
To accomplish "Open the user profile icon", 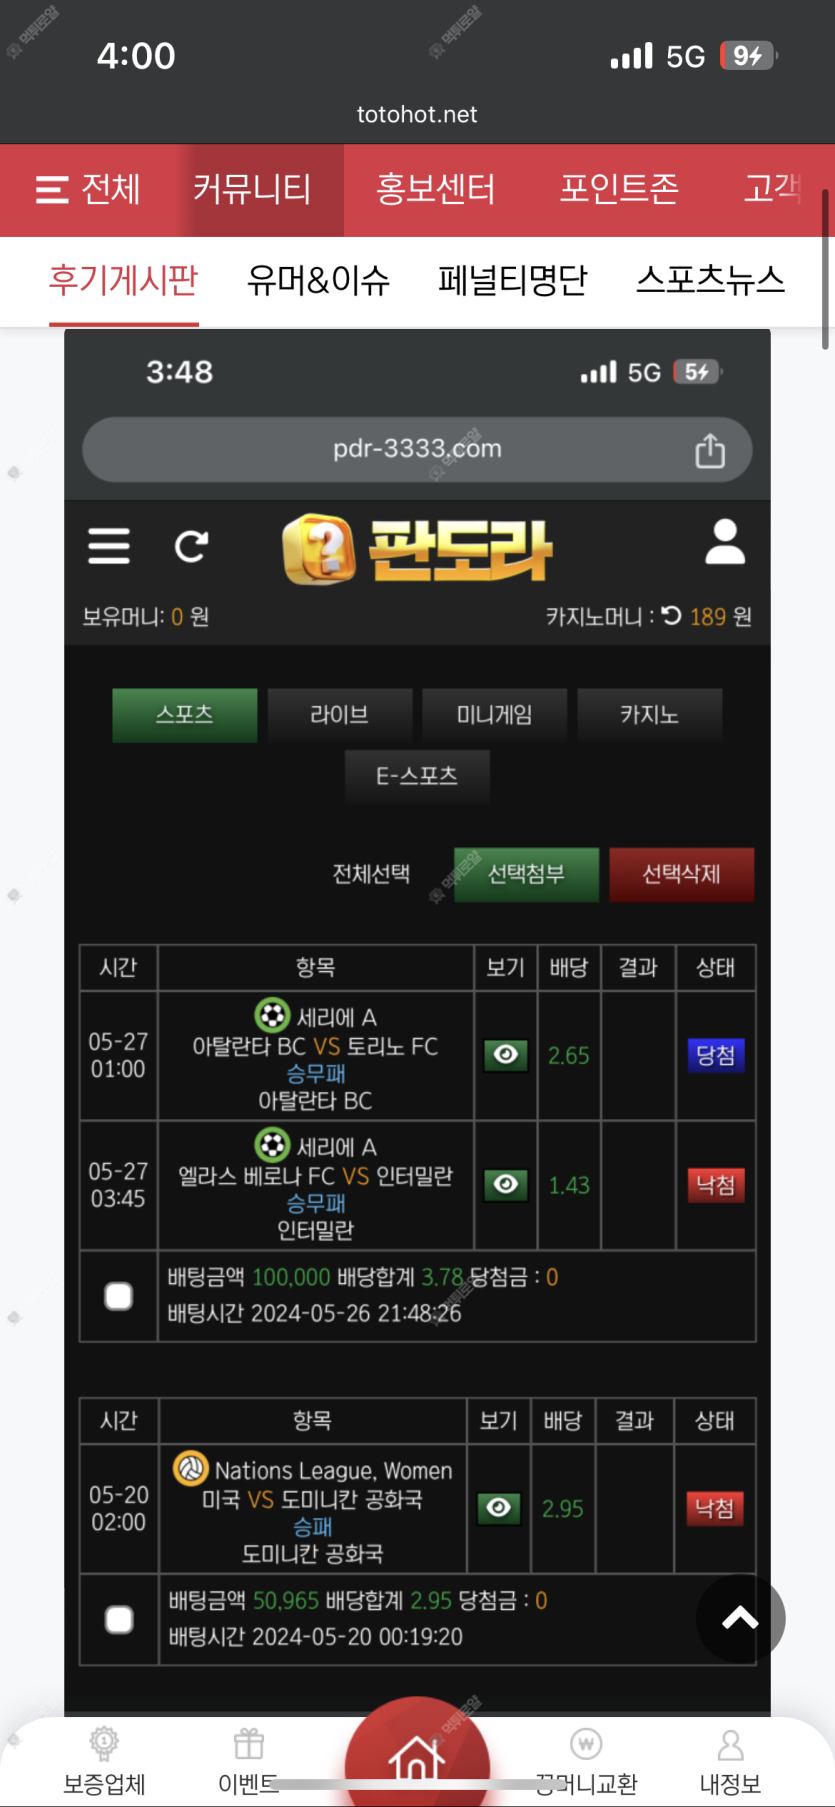I will (725, 542).
